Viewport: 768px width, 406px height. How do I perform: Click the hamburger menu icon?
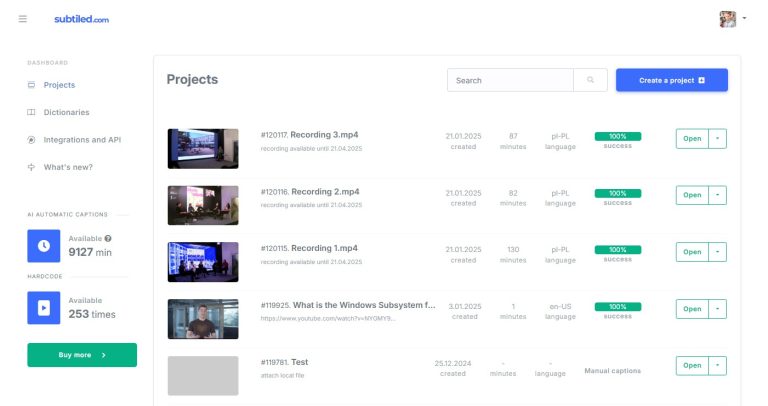pos(23,19)
